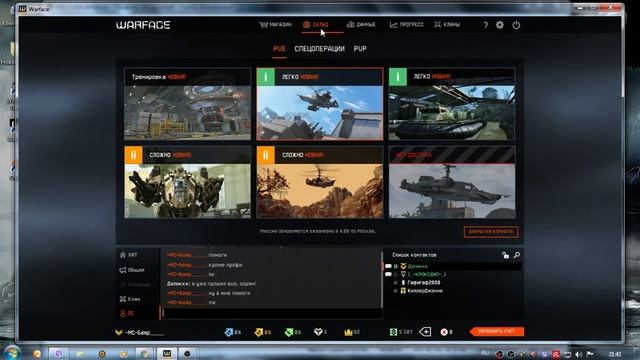
Task: Click the player name -МС-Баяр
Action: tap(144, 333)
